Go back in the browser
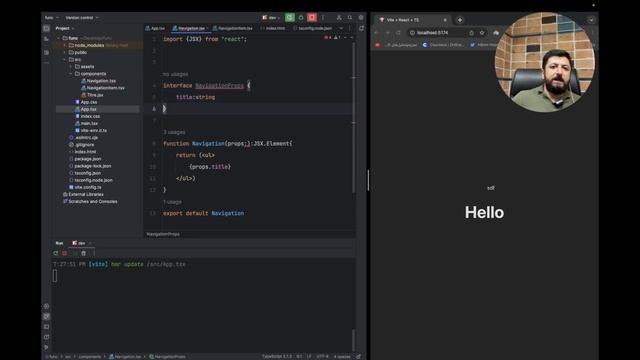 click(376, 33)
